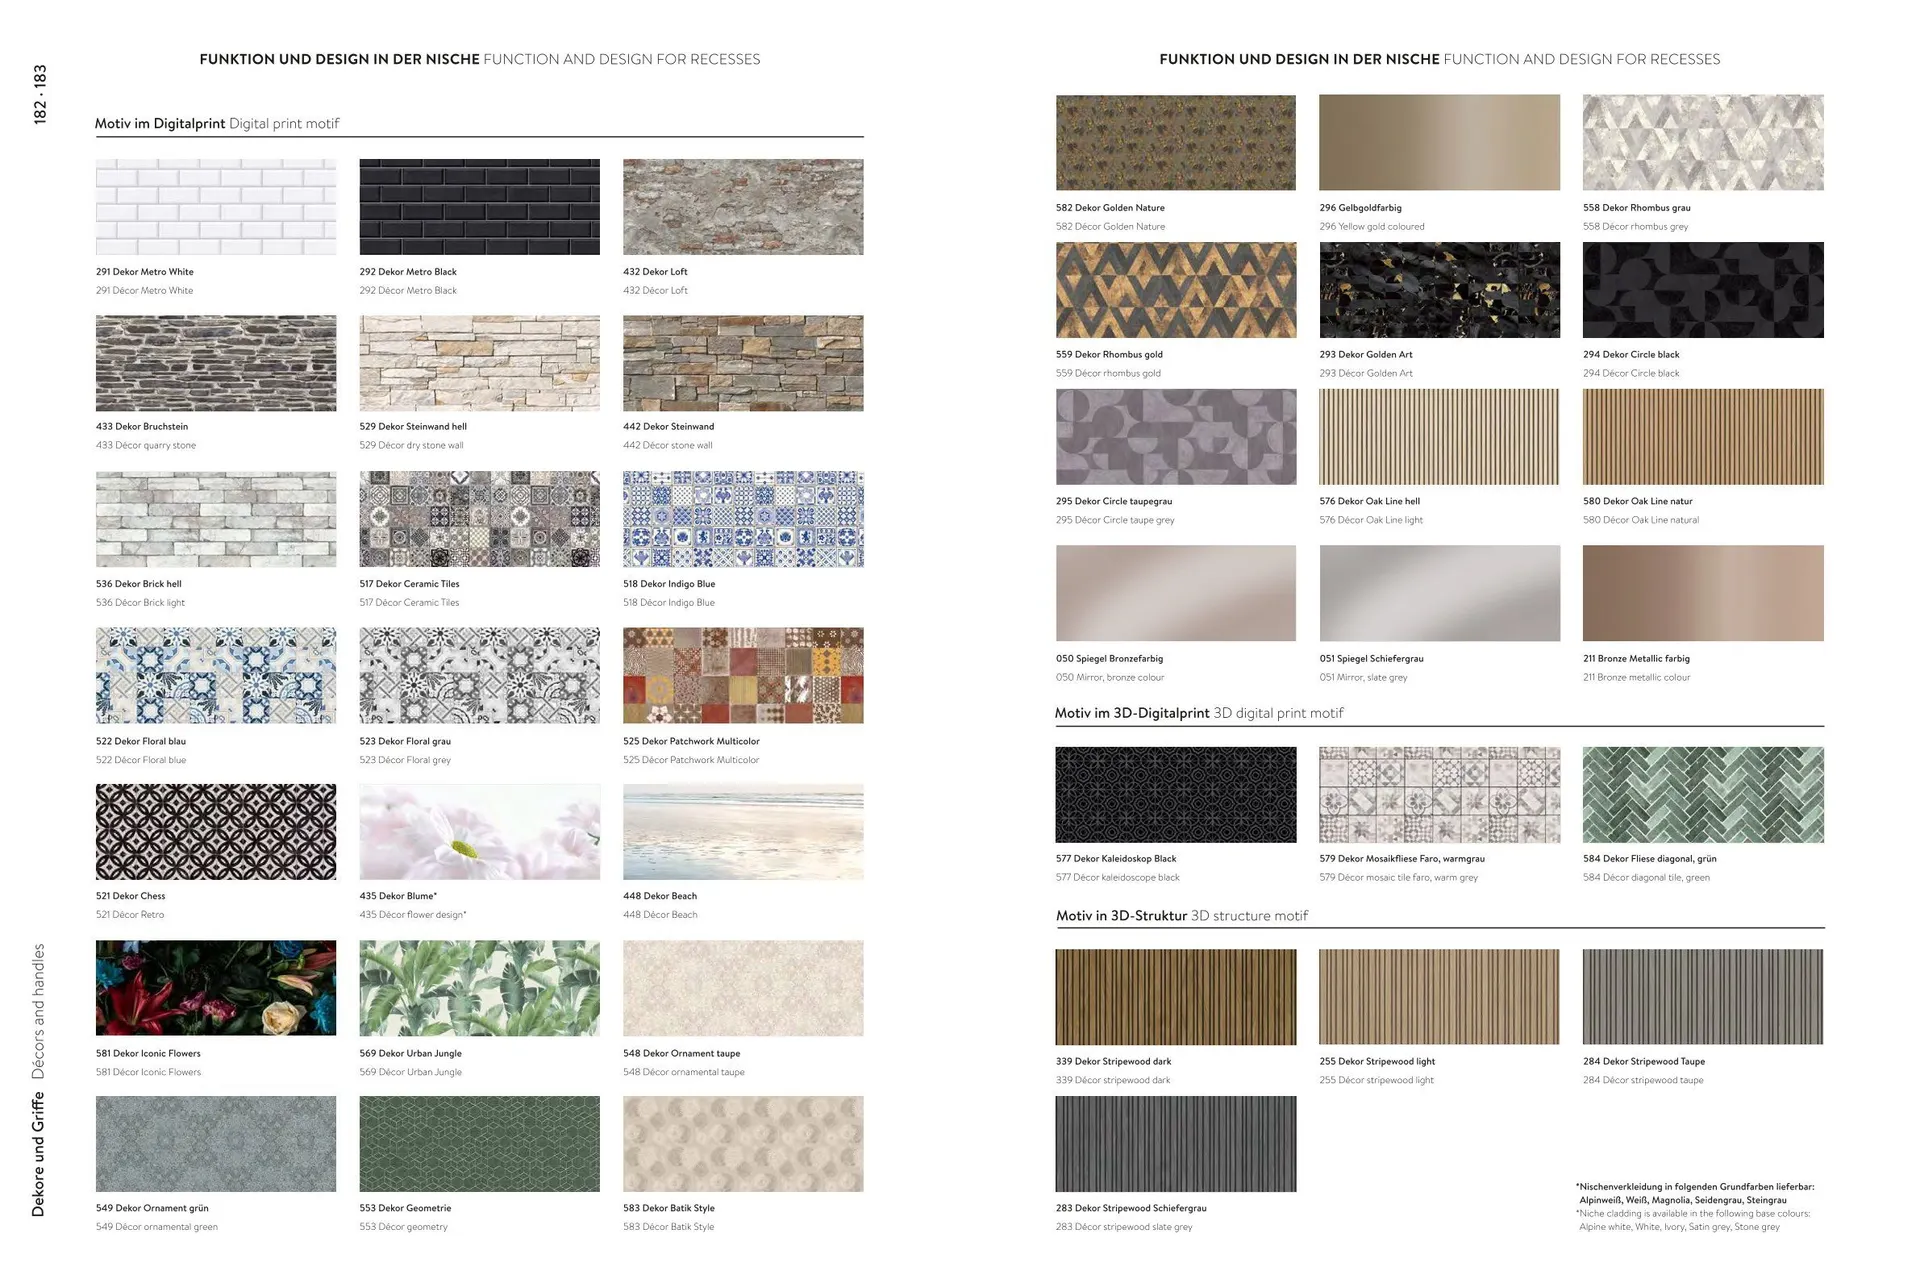Pick the Golden Nature decor swatch
This screenshot has height=1280, width=1920.
coord(1175,143)
